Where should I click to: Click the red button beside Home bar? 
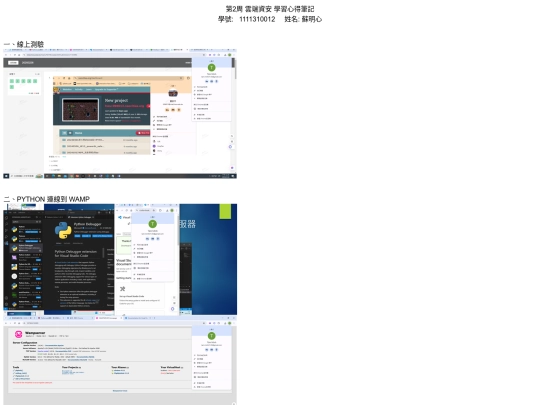(x=143, y=133)
